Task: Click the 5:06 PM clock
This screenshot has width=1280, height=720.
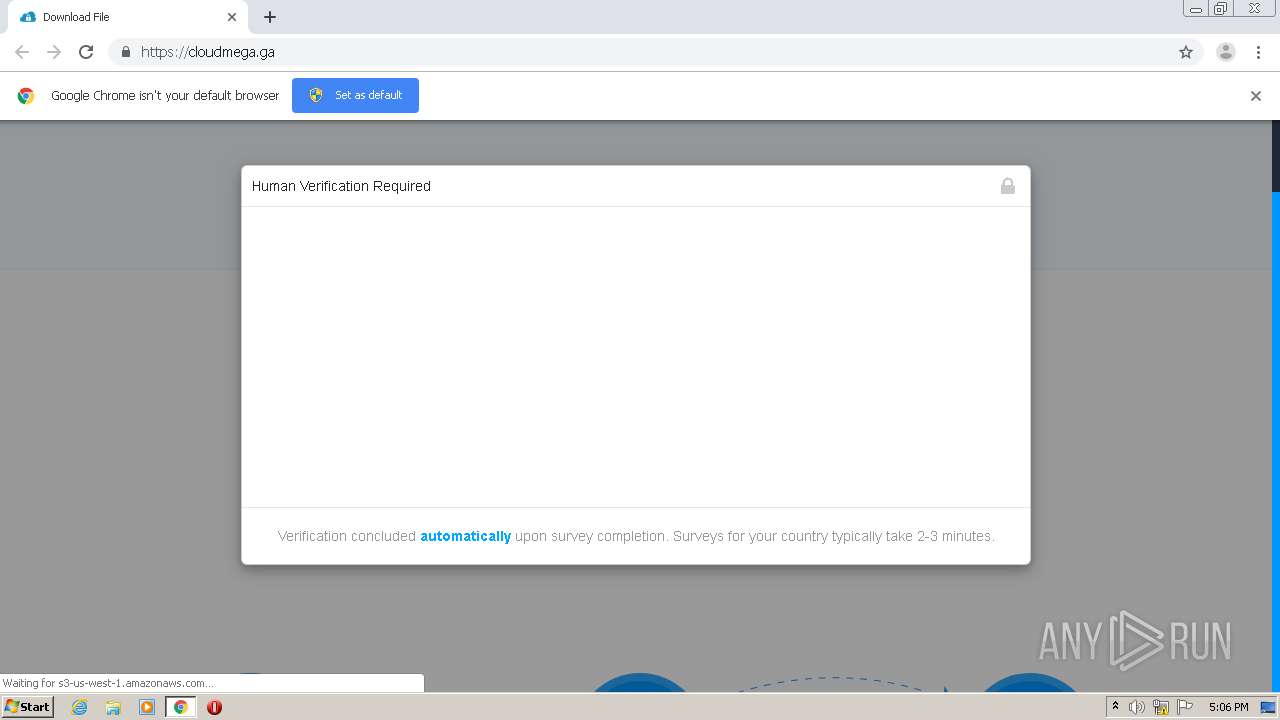Action: (x=1228, y=707)
